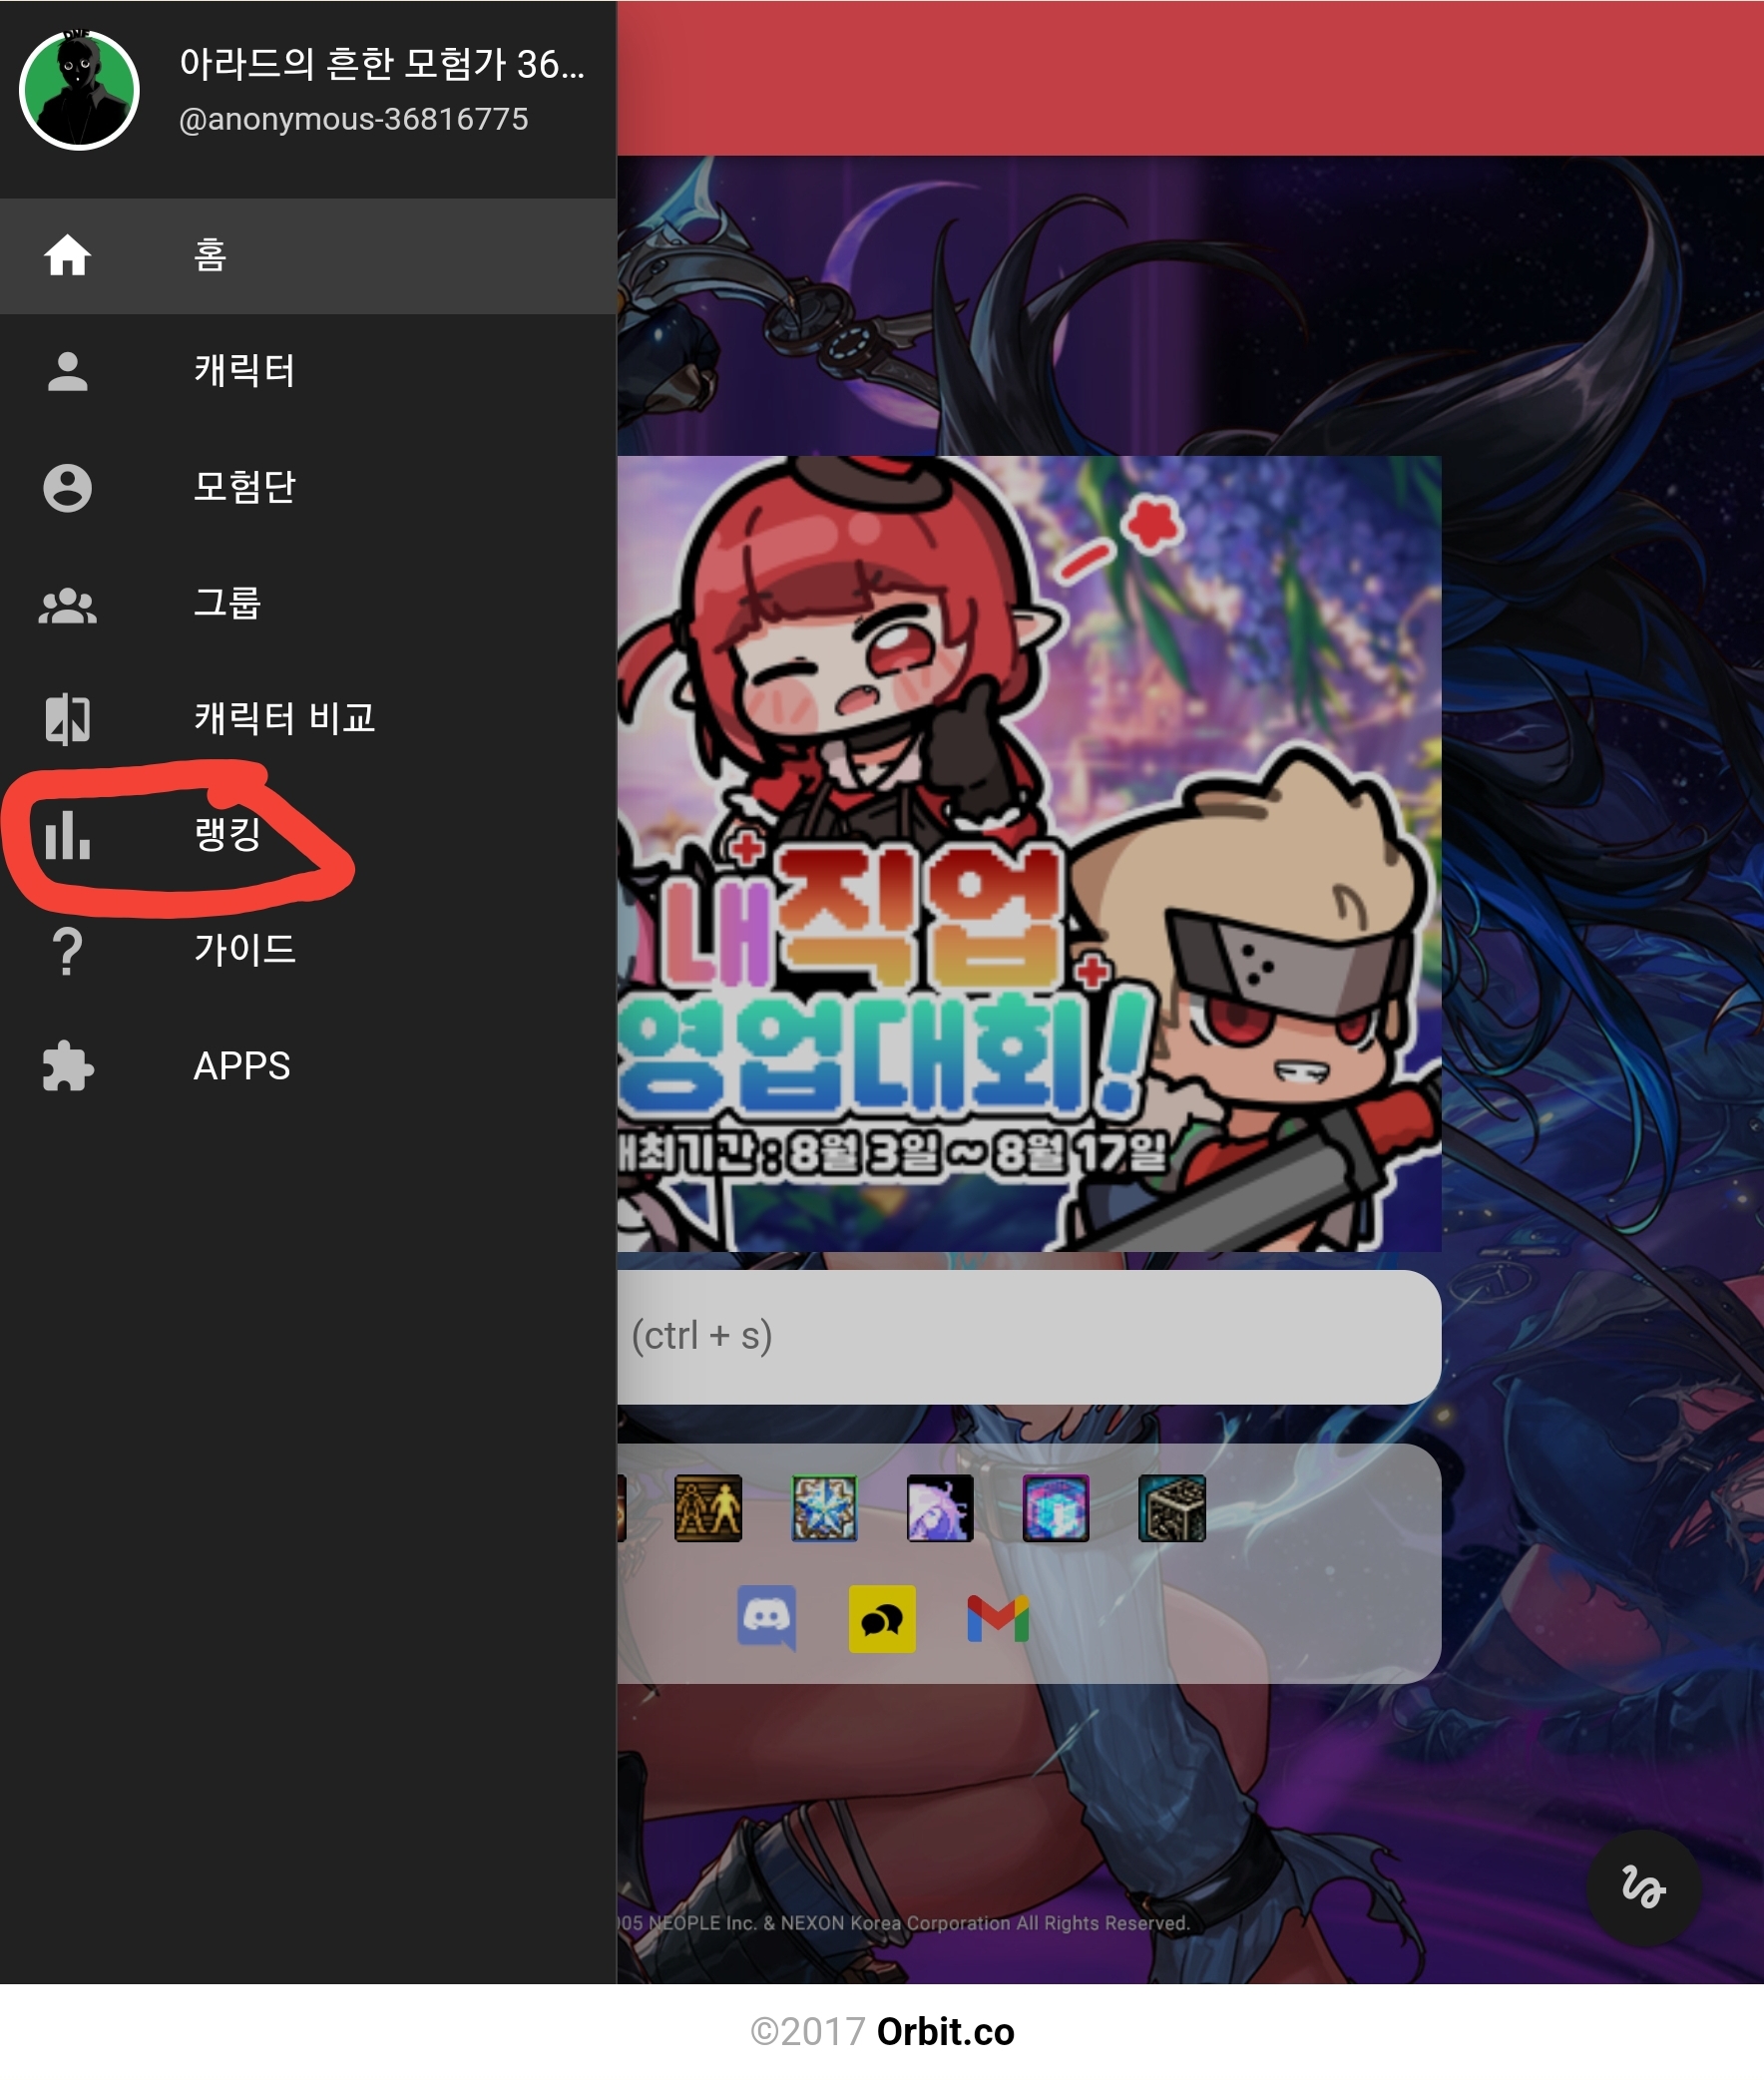Click the blue crystal star game icon
The height and width of the screenshot is (2080, 1764).
click(824, 1508)
